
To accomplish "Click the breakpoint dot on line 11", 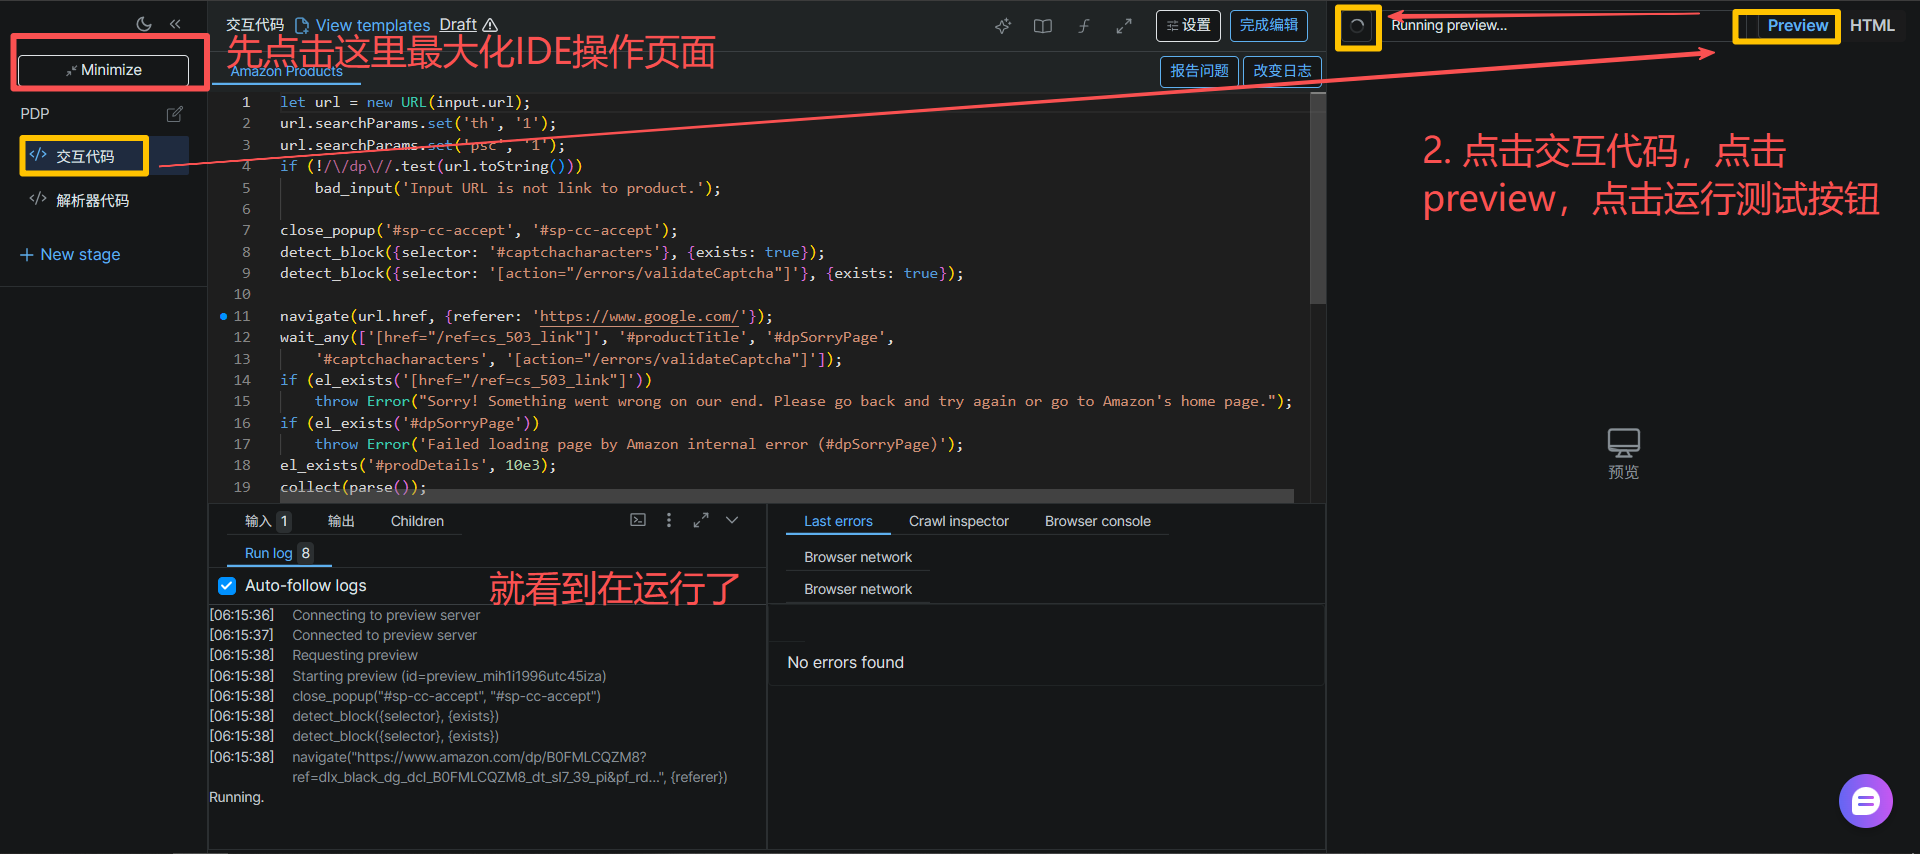I will tap(223, 316).
